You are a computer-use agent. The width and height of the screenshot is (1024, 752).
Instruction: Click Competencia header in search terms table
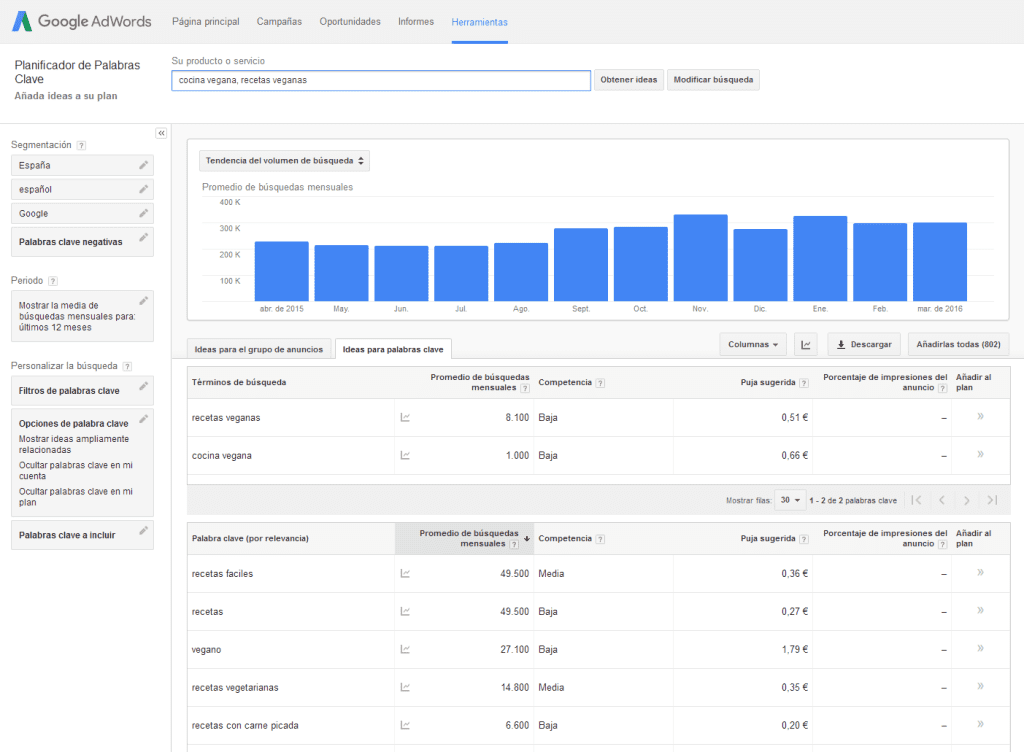pos(565,383)
